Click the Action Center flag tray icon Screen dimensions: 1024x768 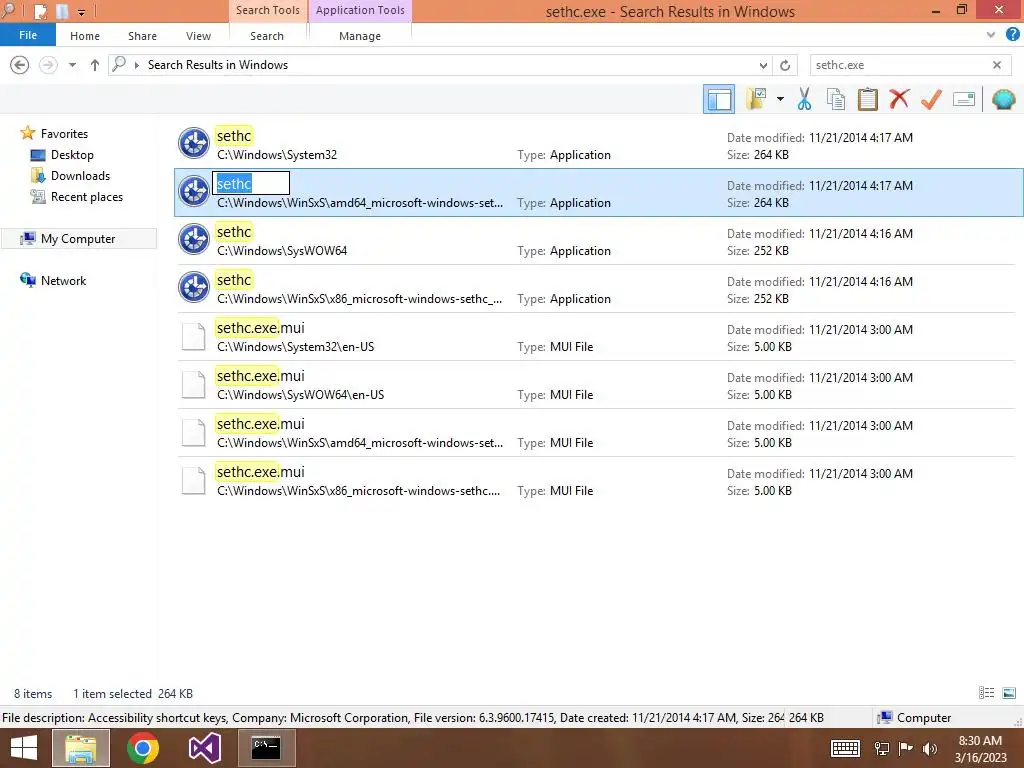point(906,749)
